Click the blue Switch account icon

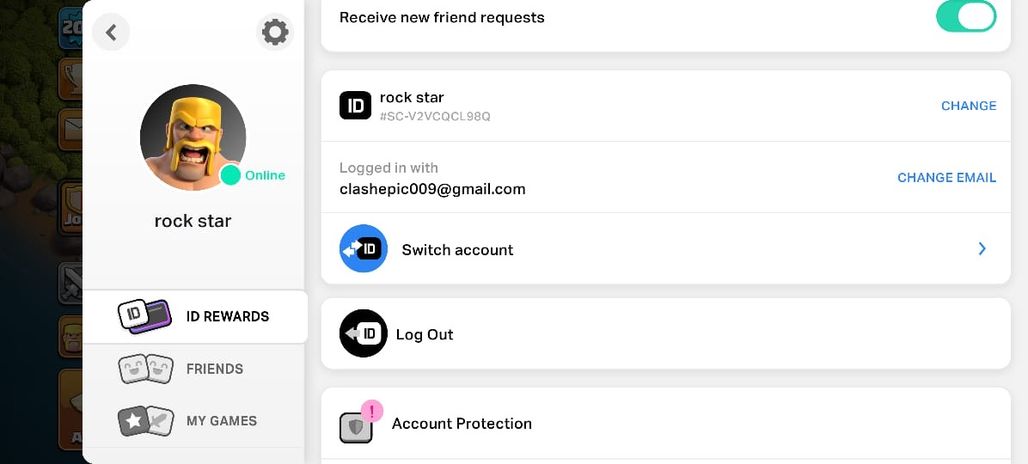[x=363, y=248]
